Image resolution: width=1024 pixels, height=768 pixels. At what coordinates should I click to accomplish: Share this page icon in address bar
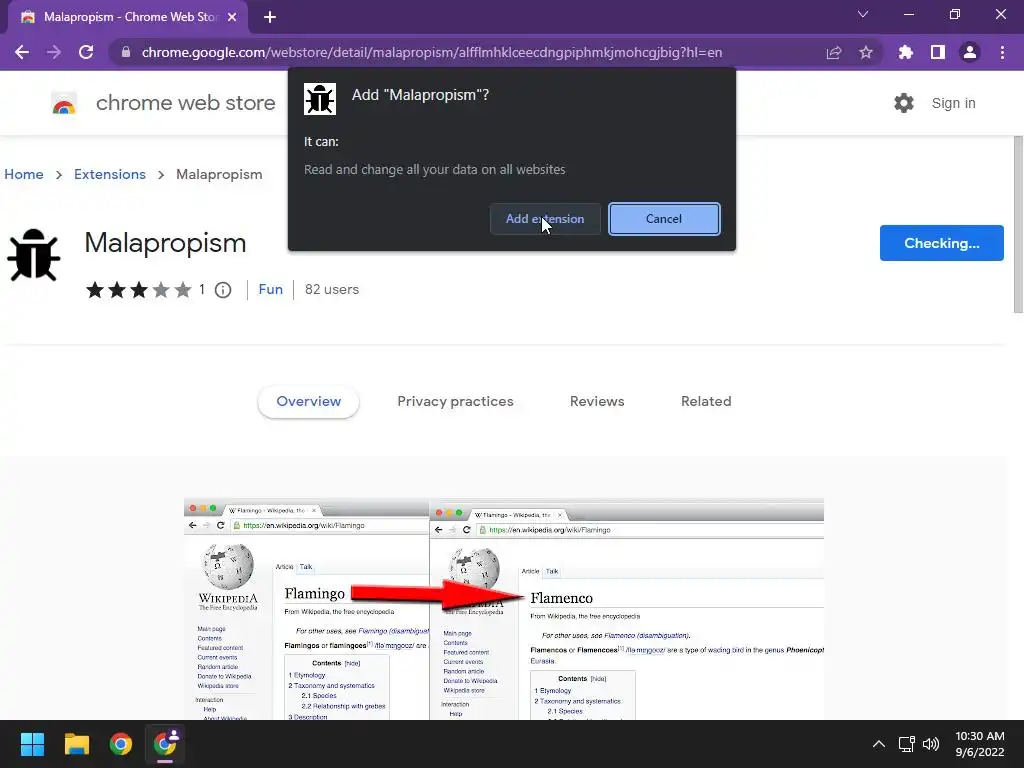pyautogui.click(x=834, y=52)
